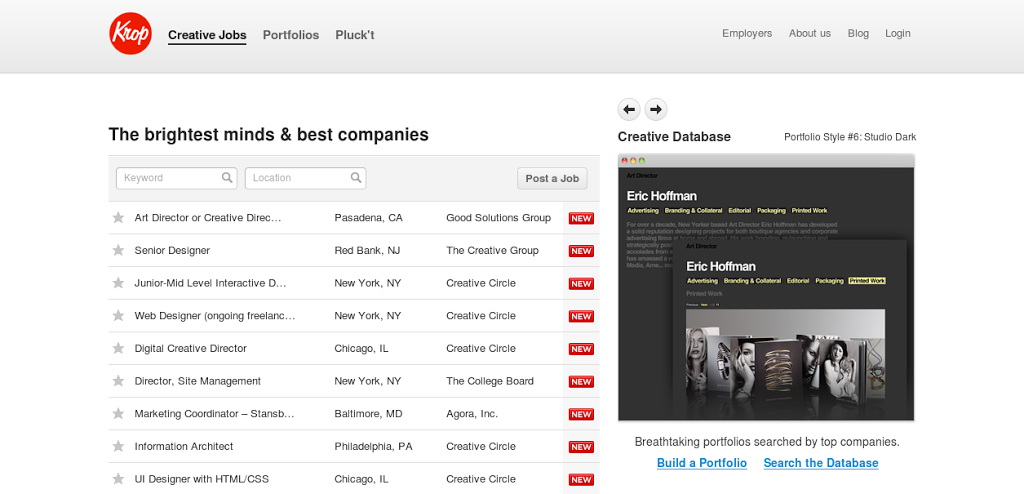Open the Senior Designer job title
The image size is (1024, 494).
coord(172,250)
